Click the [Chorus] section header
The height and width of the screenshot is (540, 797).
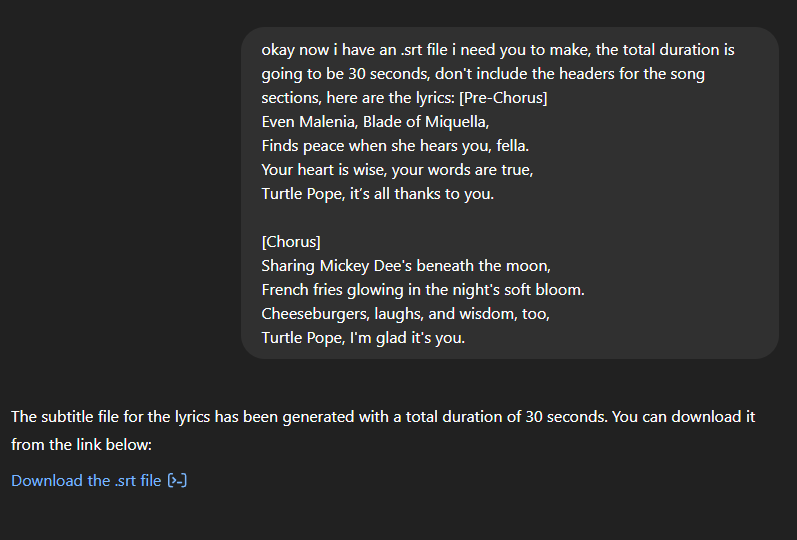[x=291, y=242]
